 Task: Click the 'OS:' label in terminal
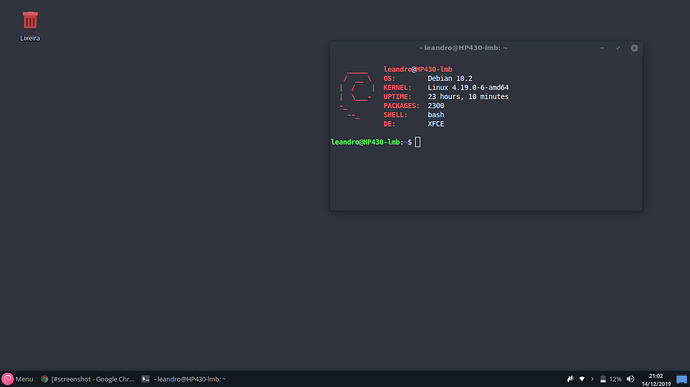(x=389, y=78)
